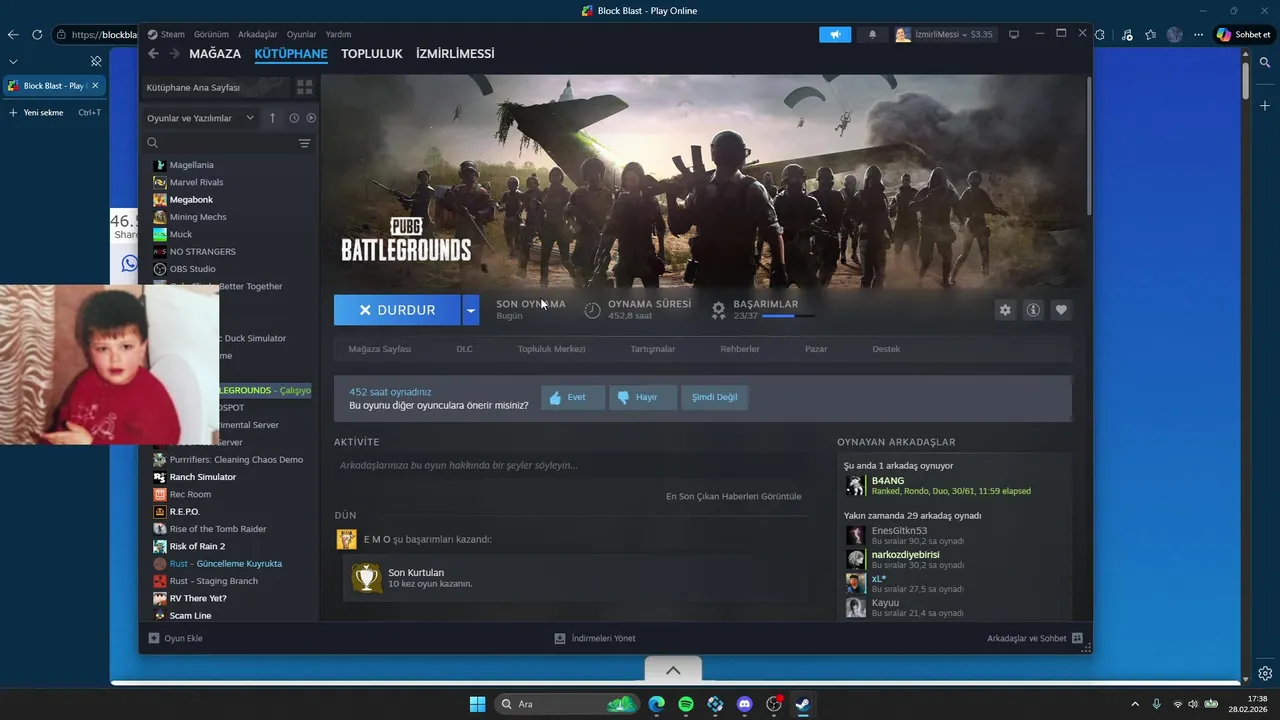
Task: Open Mağaza Sayfası game link
Action: pos(379,349)
